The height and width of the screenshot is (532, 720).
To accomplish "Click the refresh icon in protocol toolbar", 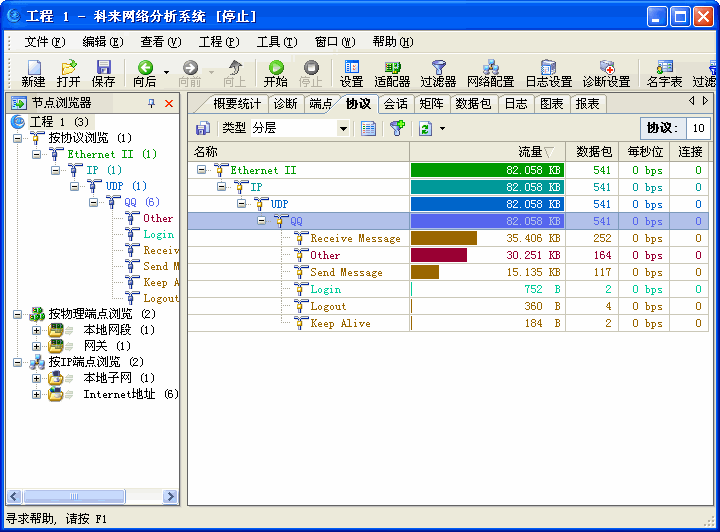I will point(426,129).
